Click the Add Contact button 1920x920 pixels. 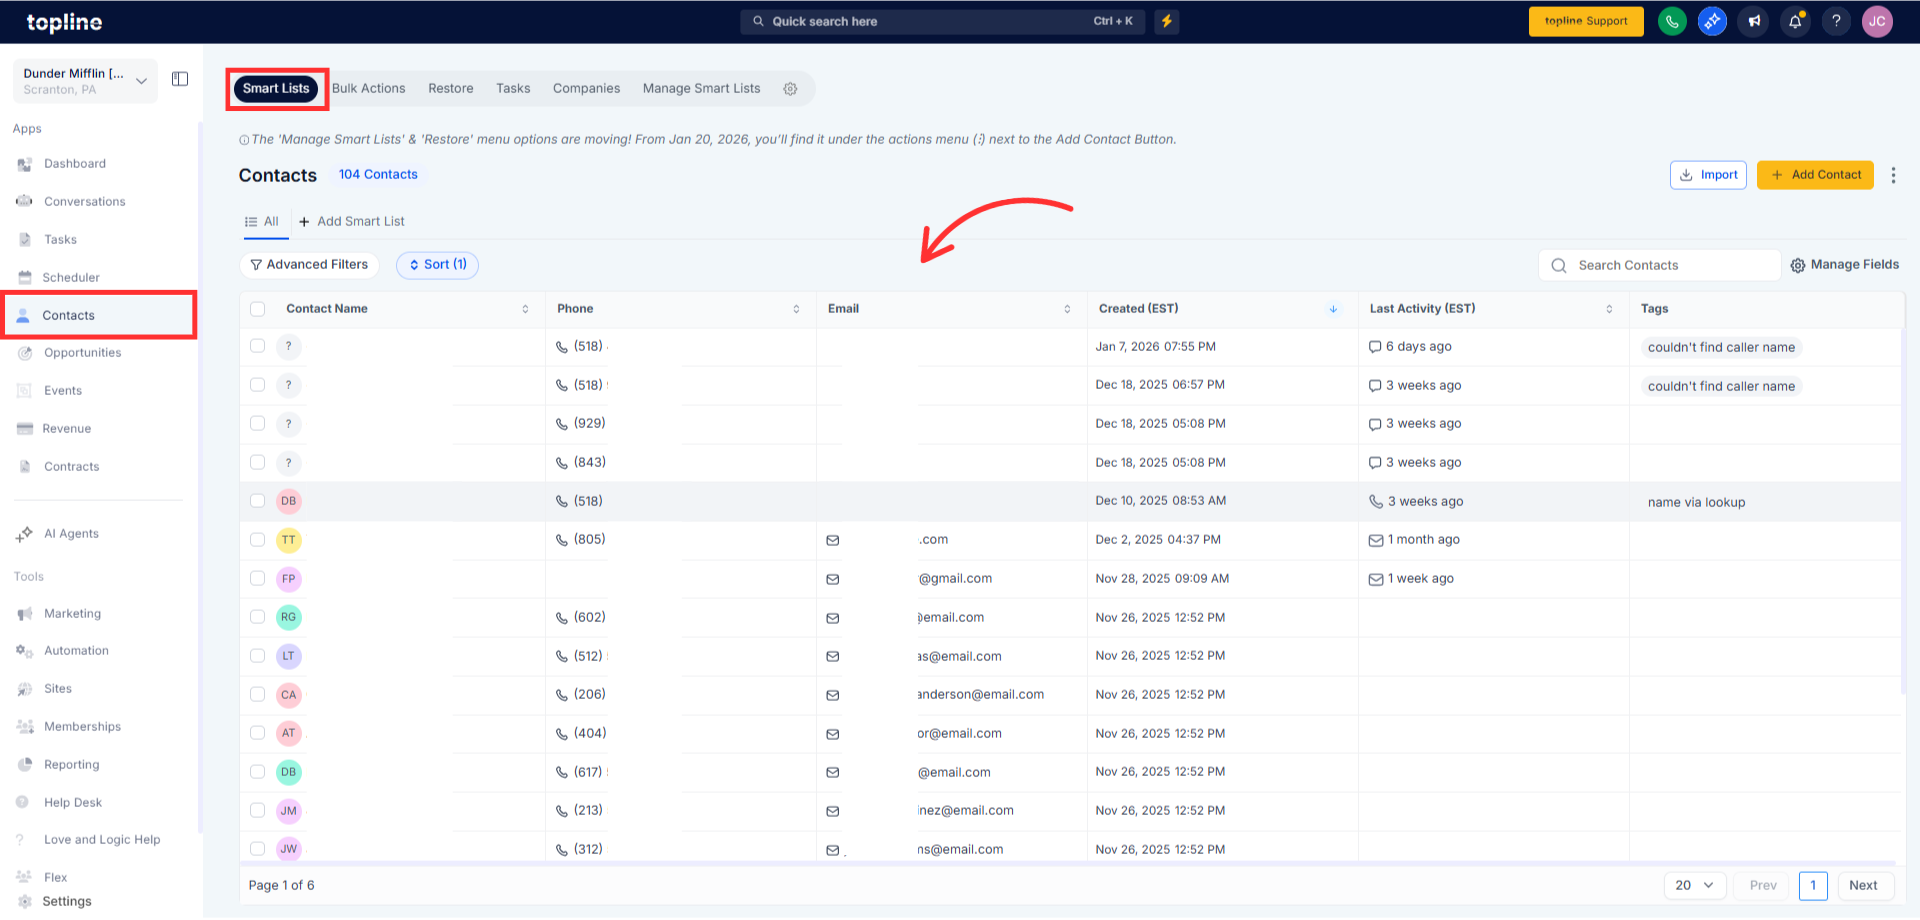pos(1815,175)
